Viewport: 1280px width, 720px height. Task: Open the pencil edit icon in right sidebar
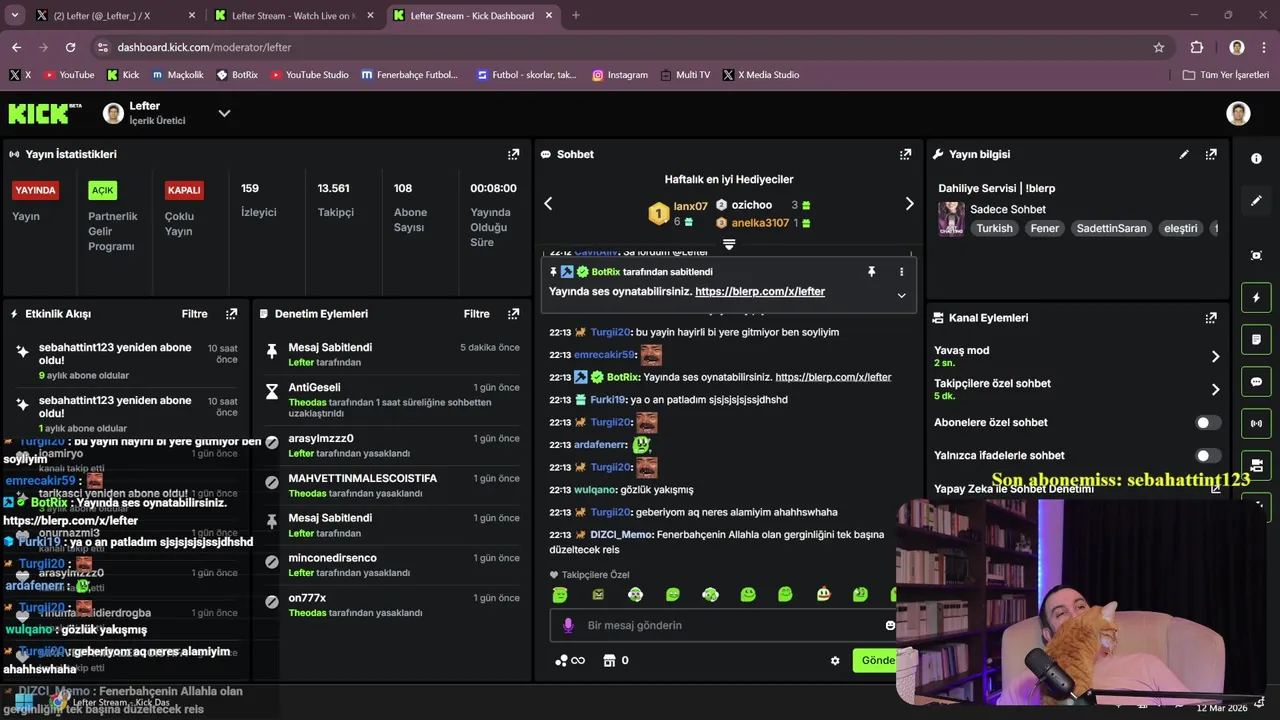pos(1256,201)
